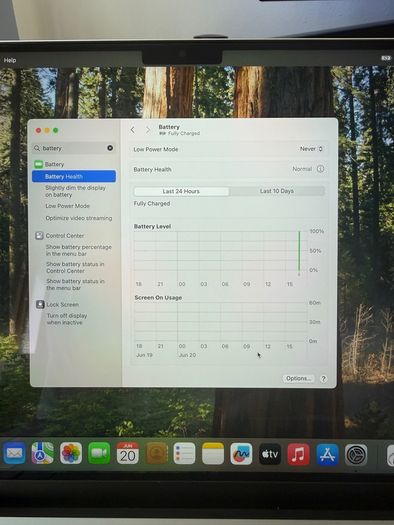The image size is (394, 525).
Task: Launch Maps from the Dock
Action: (x=43, y=453)
